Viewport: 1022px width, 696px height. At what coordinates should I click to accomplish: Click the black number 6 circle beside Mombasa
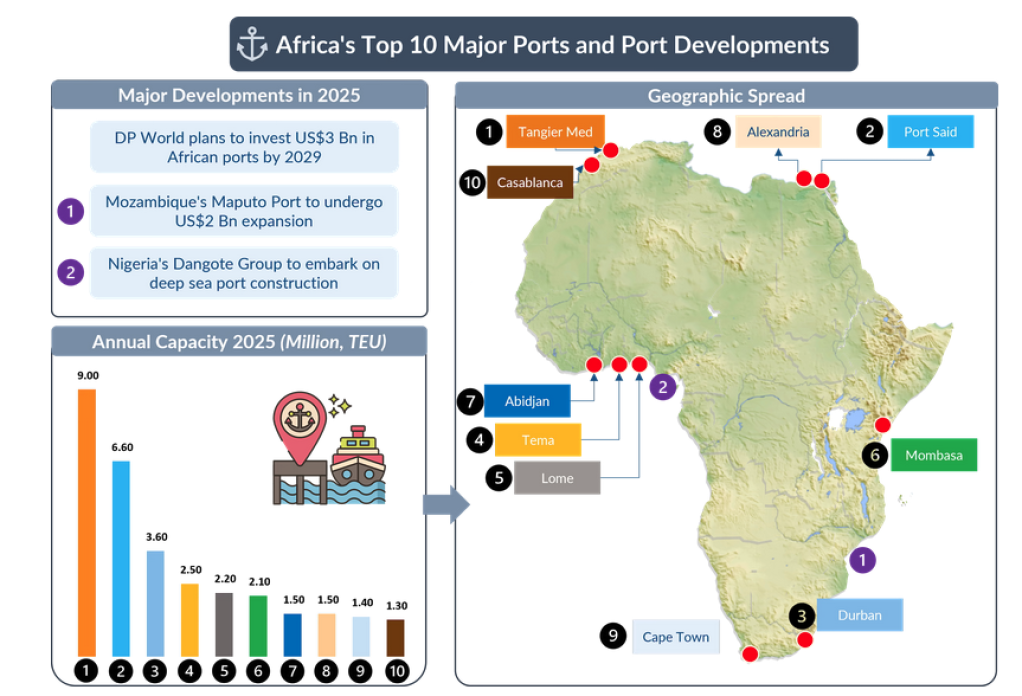coord(875,455)
